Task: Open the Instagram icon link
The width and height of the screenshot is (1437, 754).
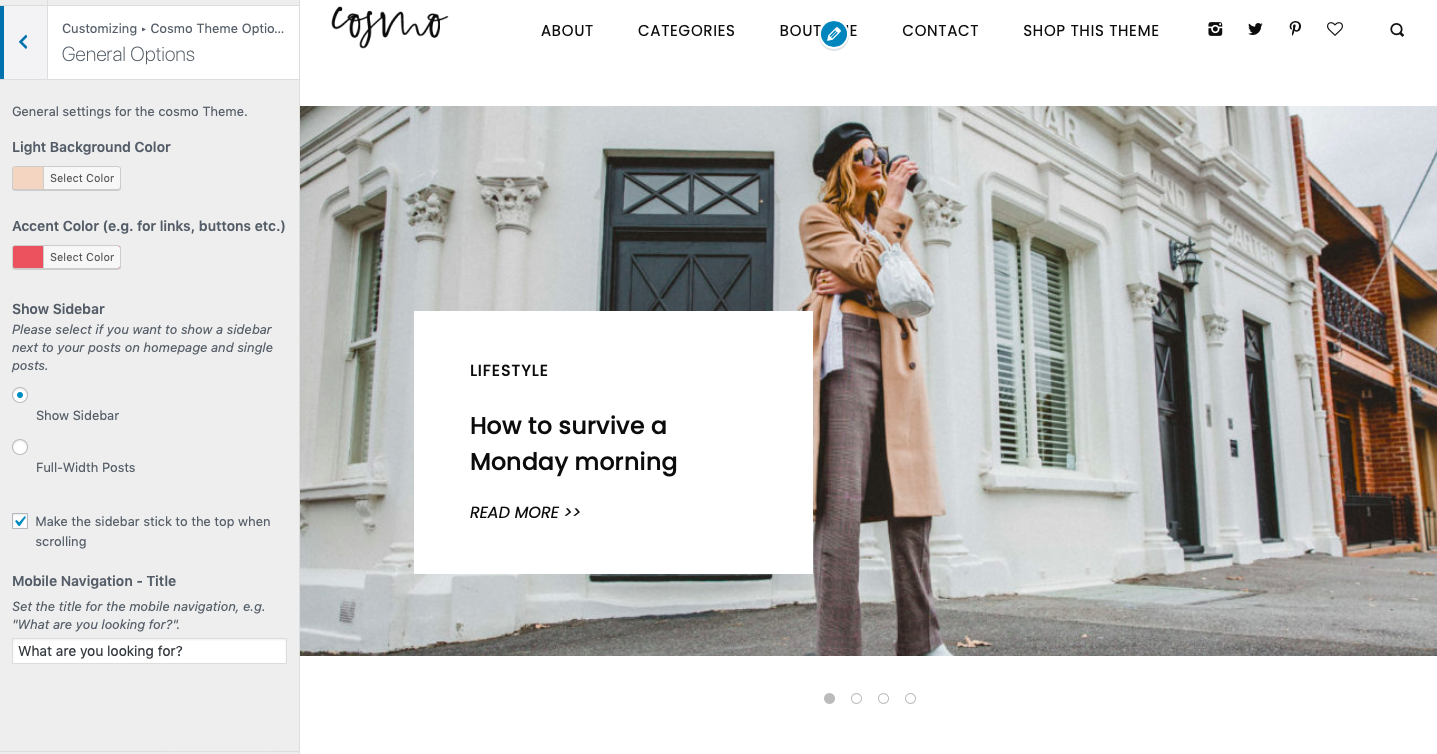Action: click(1215, 30)
